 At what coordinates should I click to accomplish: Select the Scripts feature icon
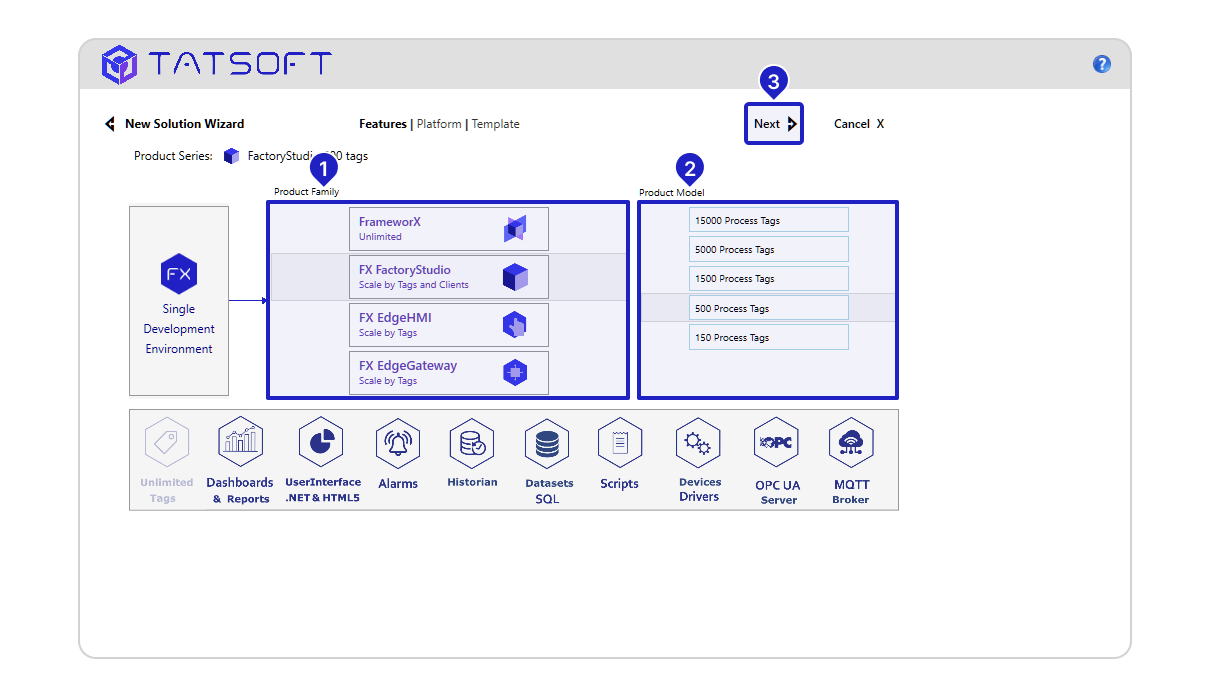pos(620,443)
